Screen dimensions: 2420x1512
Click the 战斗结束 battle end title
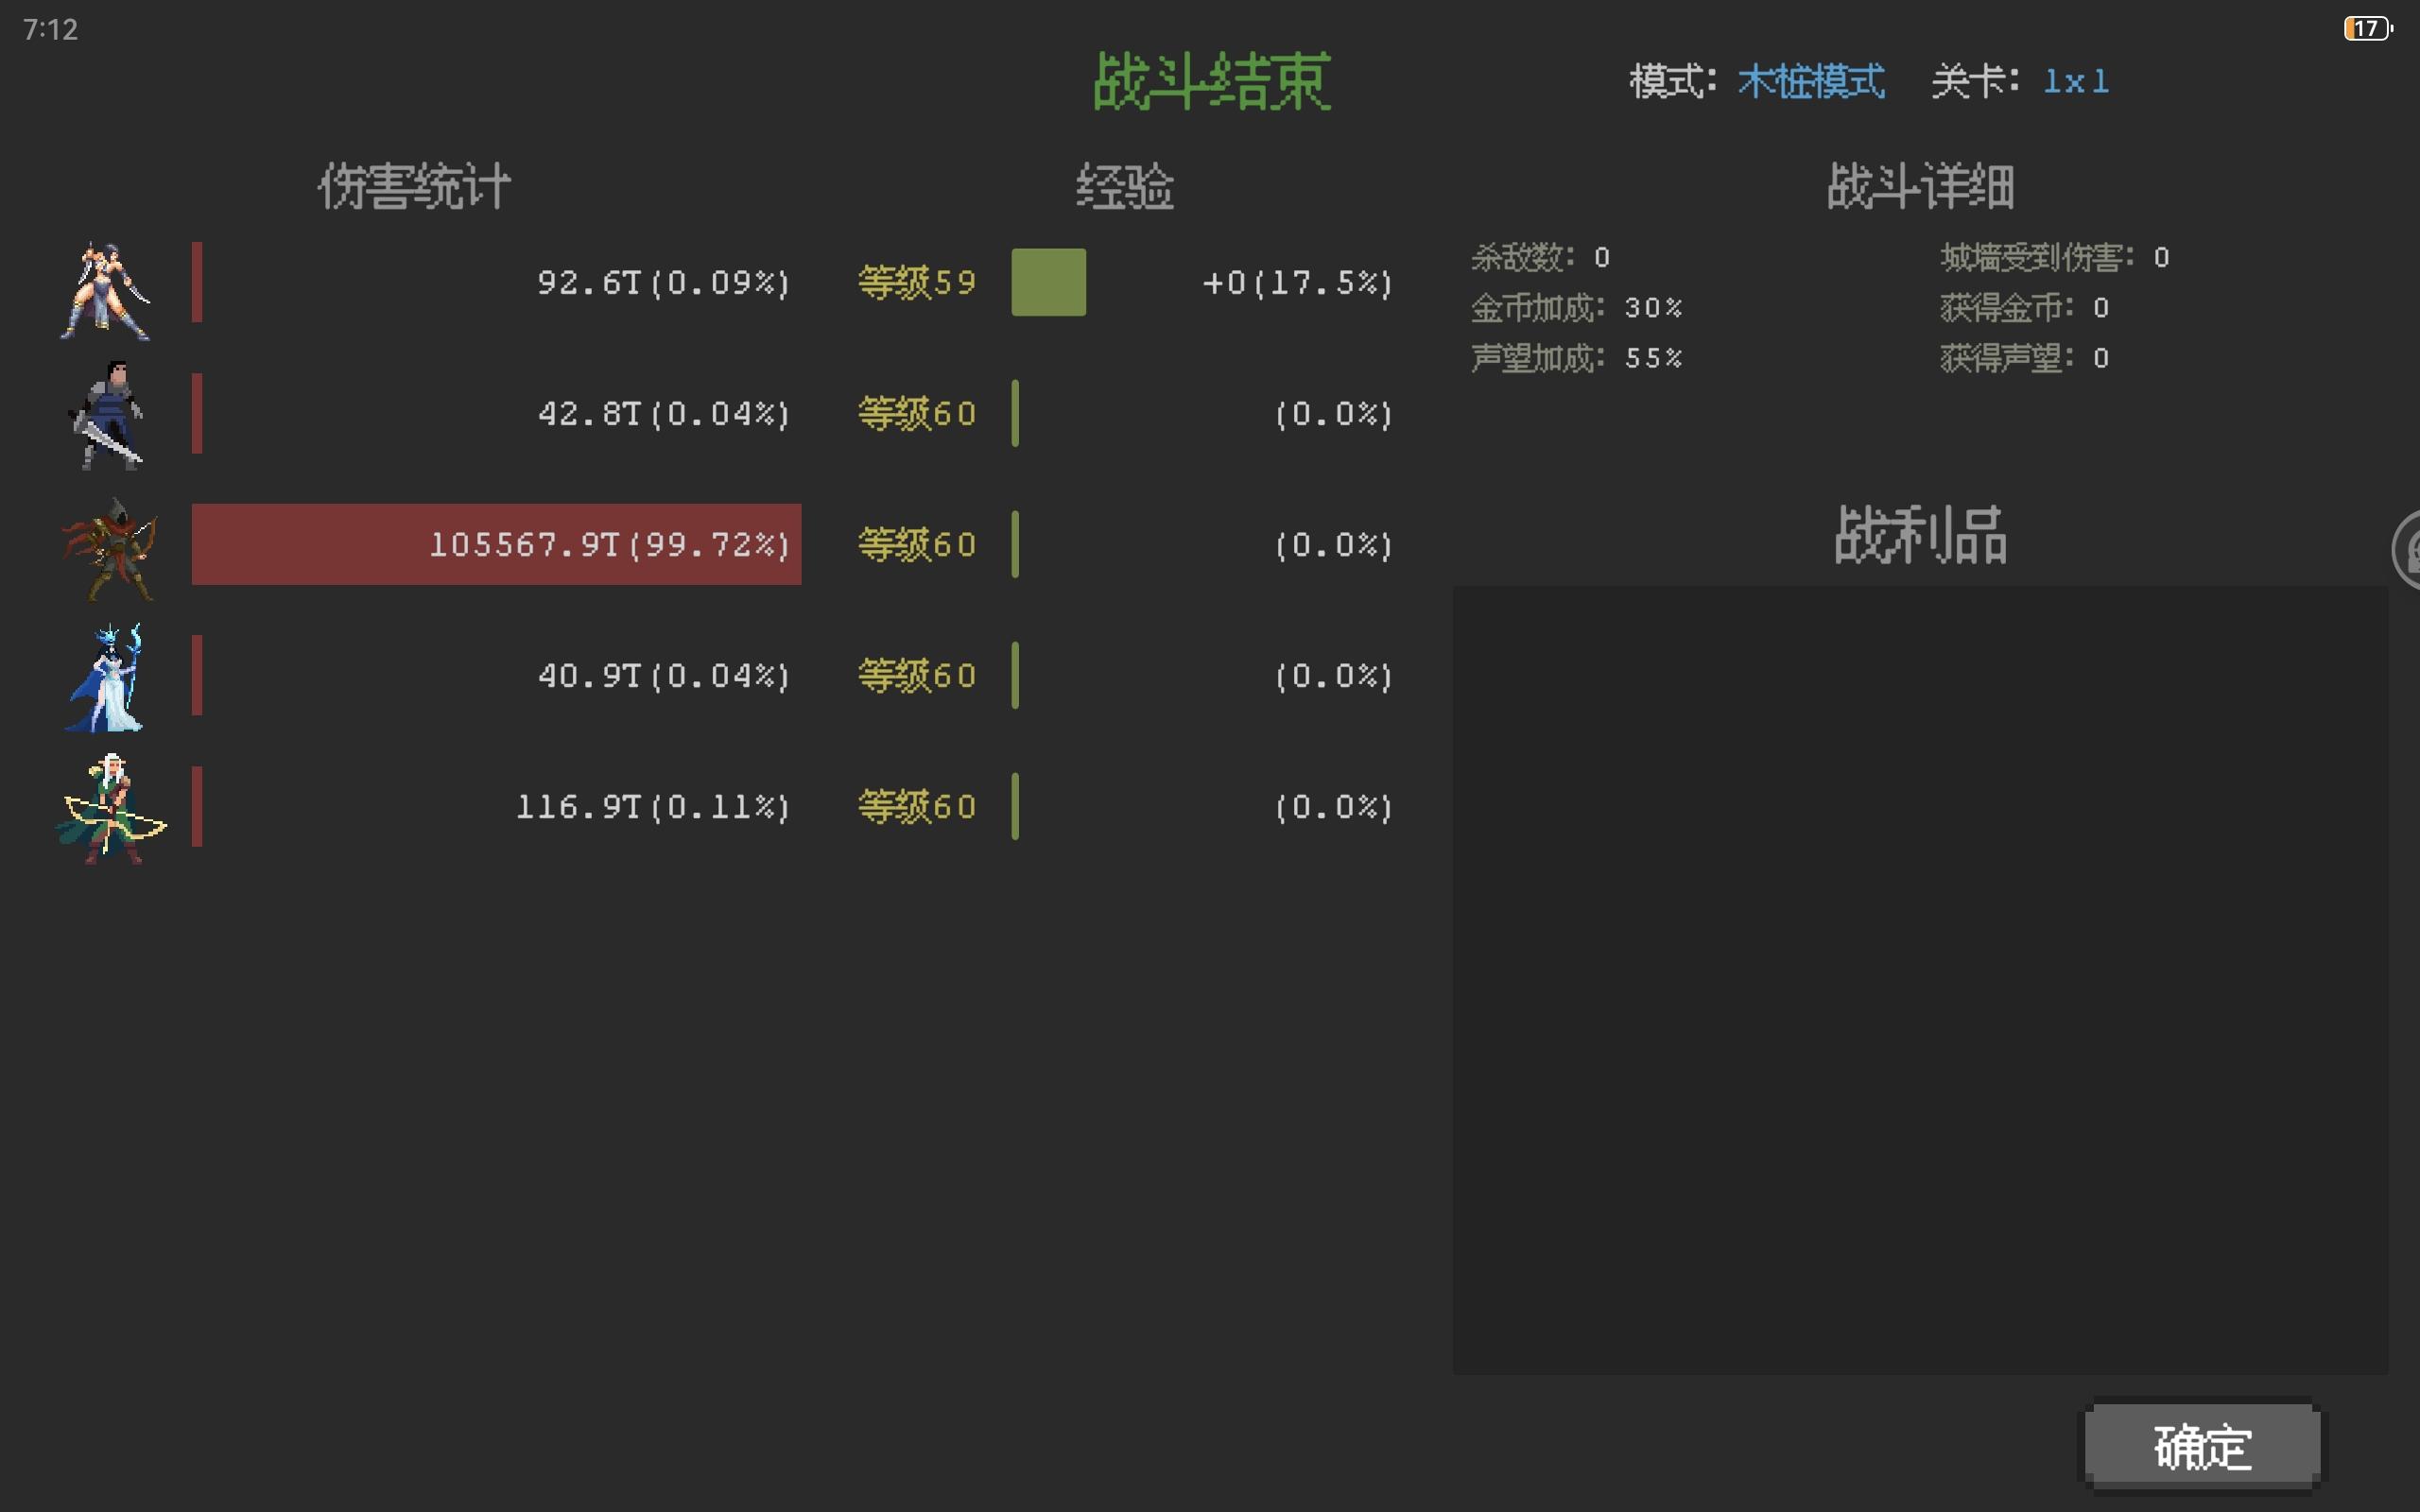point(1211,81)
